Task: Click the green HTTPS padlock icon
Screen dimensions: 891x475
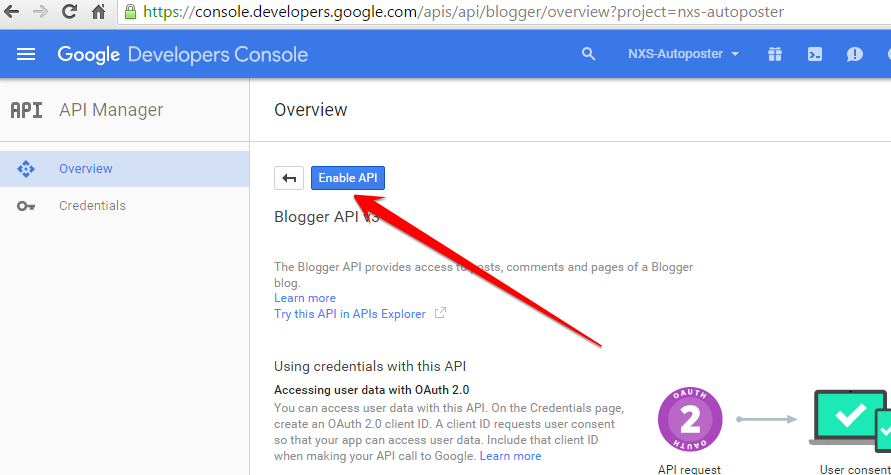Action: point(130,11)
